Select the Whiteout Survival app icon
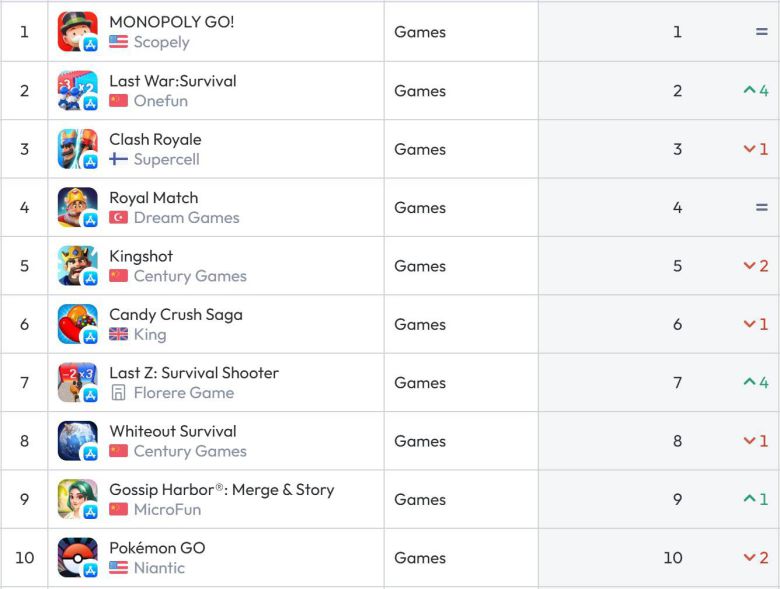 coord(77,441)
